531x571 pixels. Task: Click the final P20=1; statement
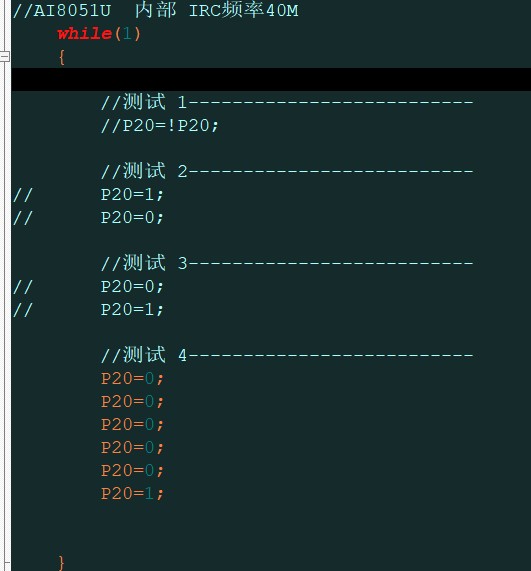[132, 493]
